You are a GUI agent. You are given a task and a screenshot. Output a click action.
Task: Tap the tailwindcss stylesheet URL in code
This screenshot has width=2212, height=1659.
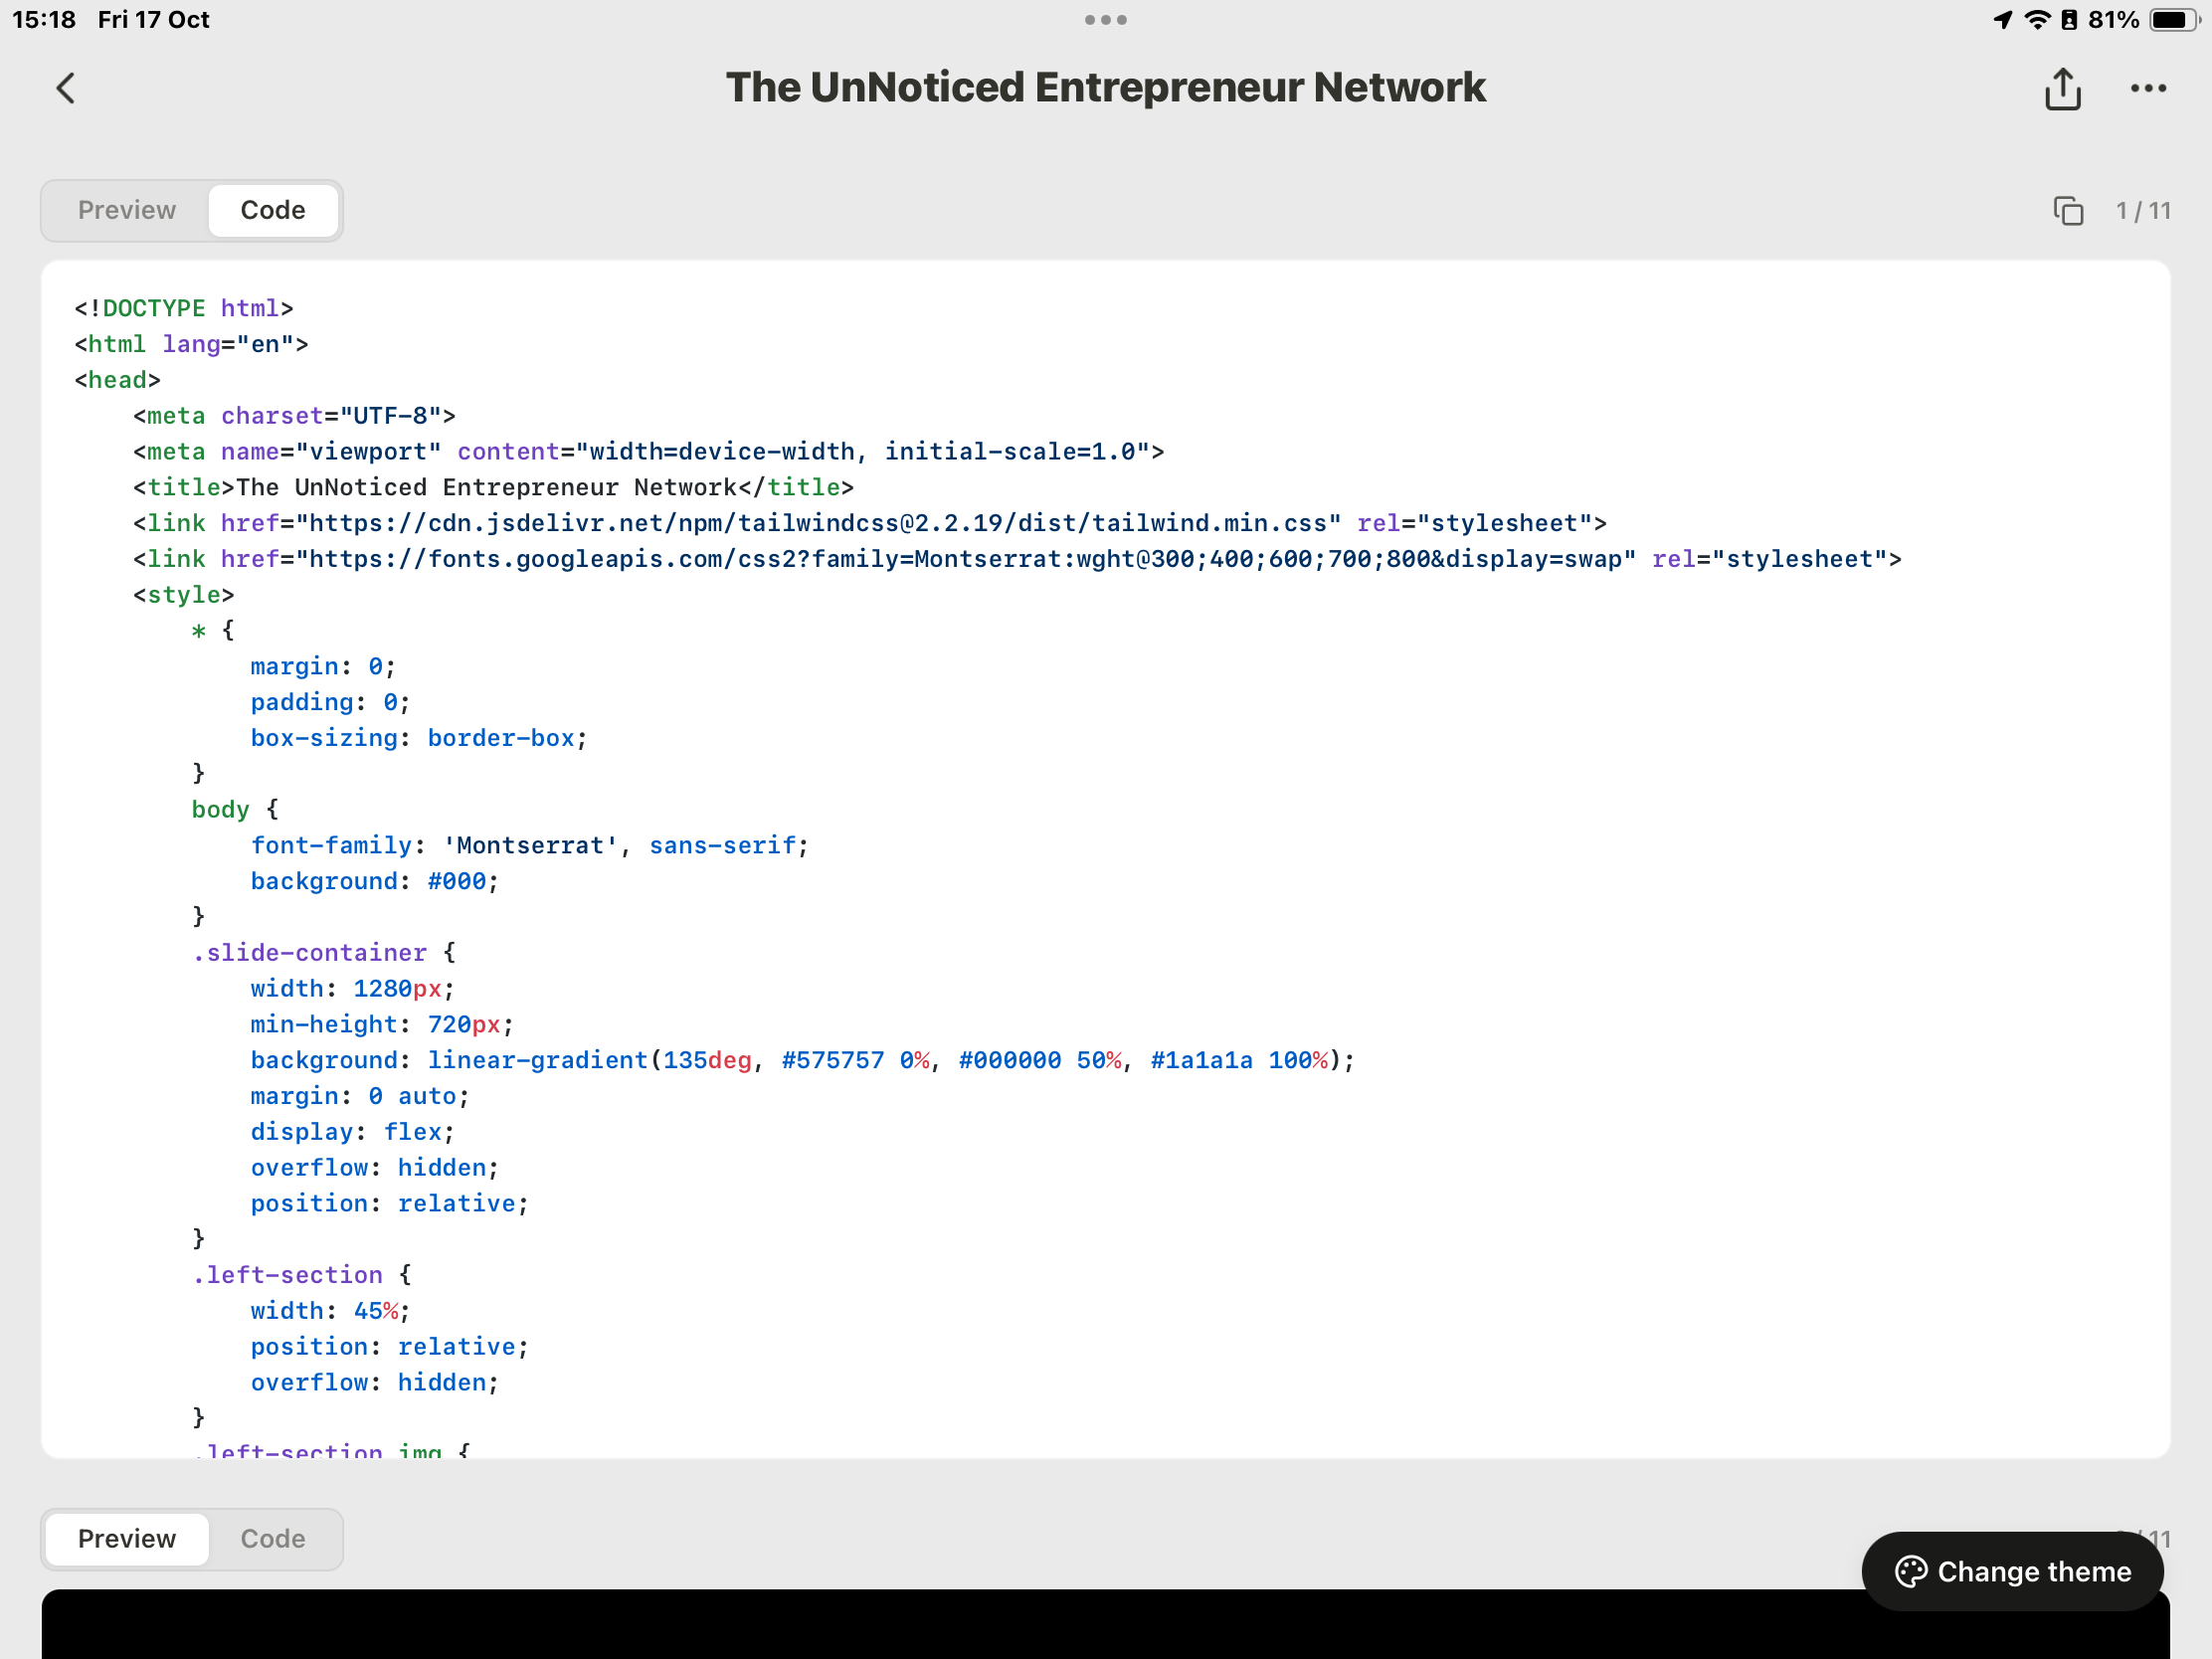818,524
